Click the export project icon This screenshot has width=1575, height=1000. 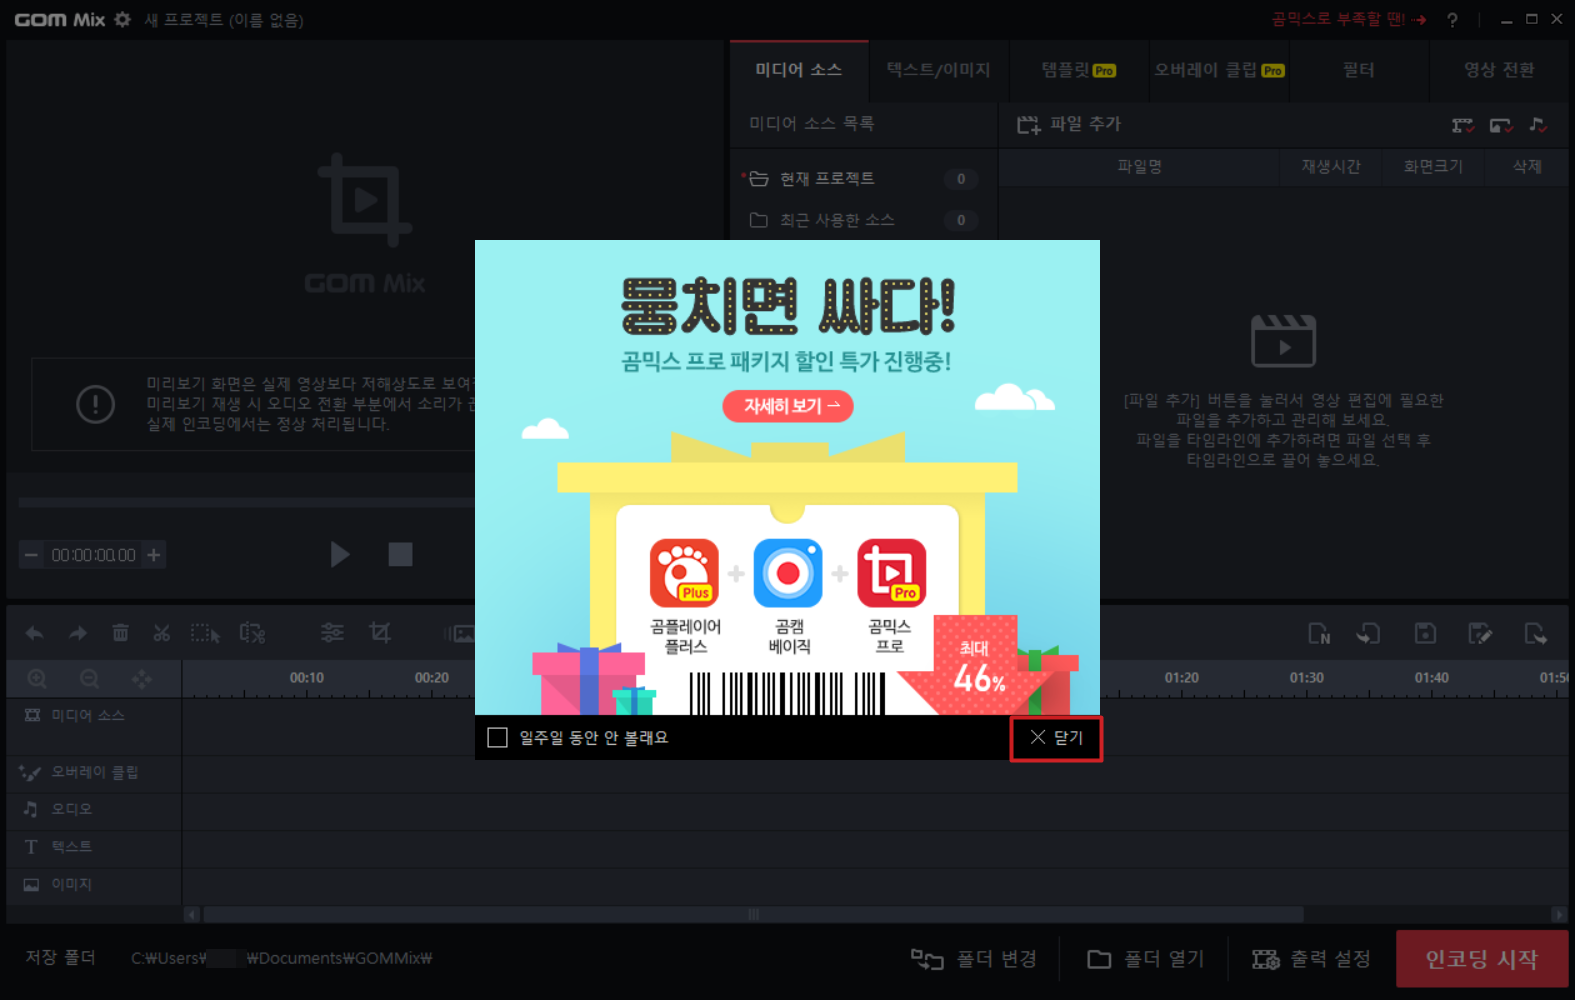click(1535, 634)
